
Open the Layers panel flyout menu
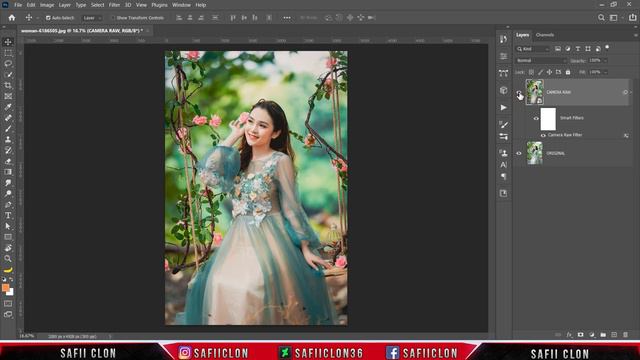coord(636,35)
